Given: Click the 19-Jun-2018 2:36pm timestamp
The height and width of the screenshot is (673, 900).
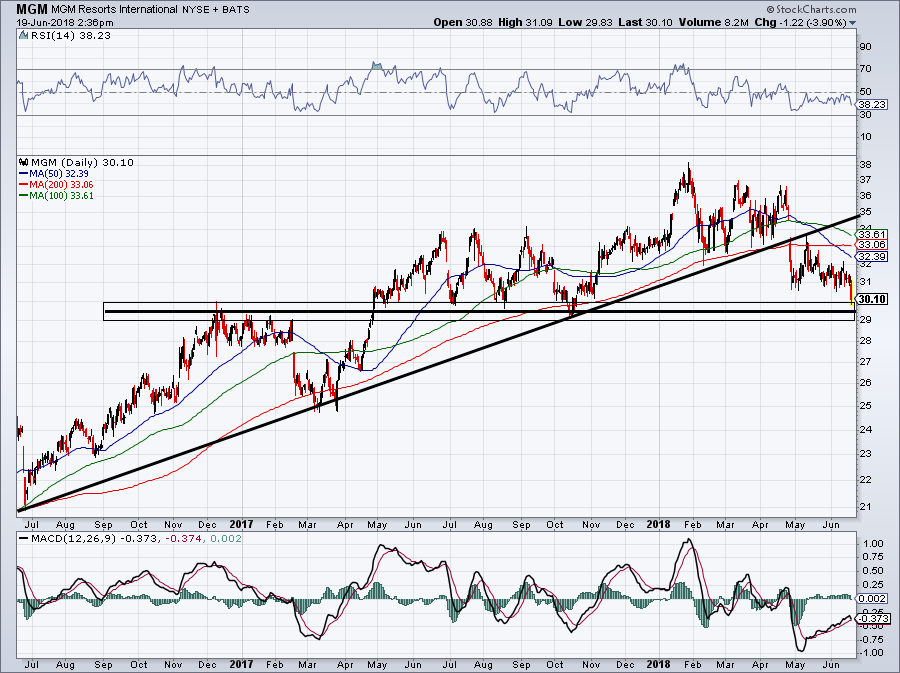Looking at the screenshot, I should 65,23.
